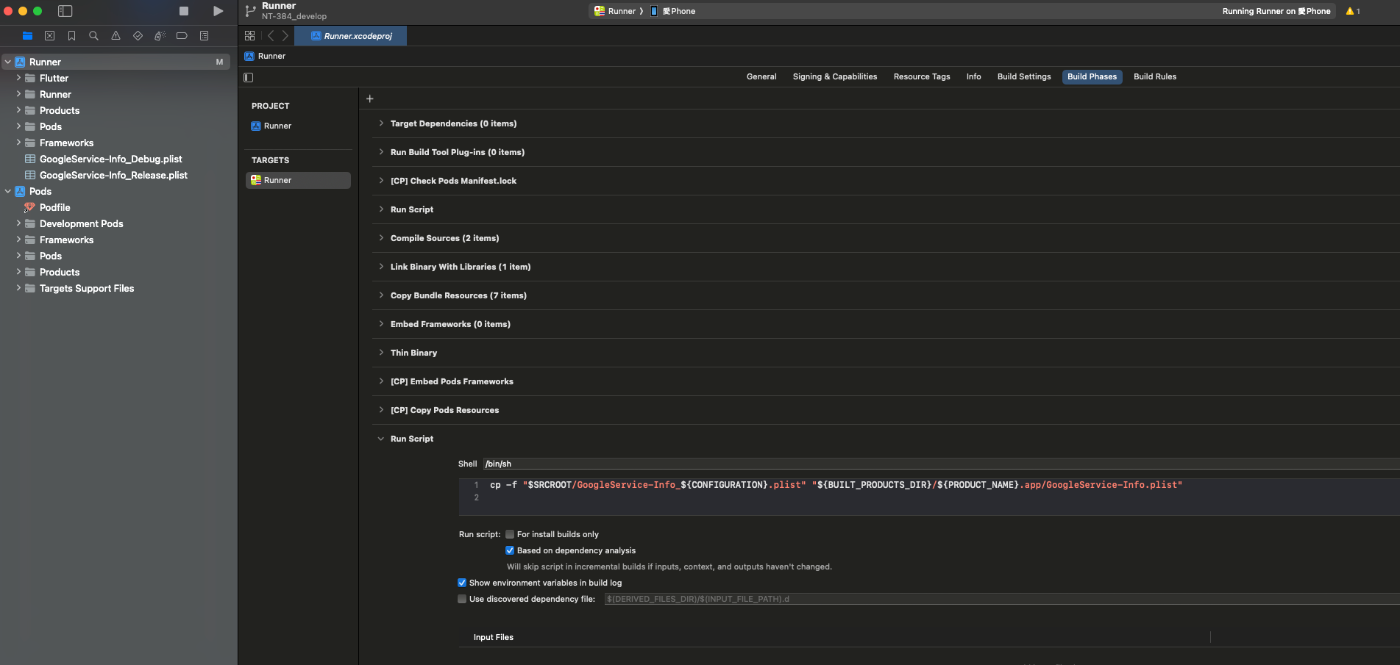The width and height of the screenshot is (1400, 665).
Task: Toggle the navigator sidebar visibility
Action: (65, 11)
